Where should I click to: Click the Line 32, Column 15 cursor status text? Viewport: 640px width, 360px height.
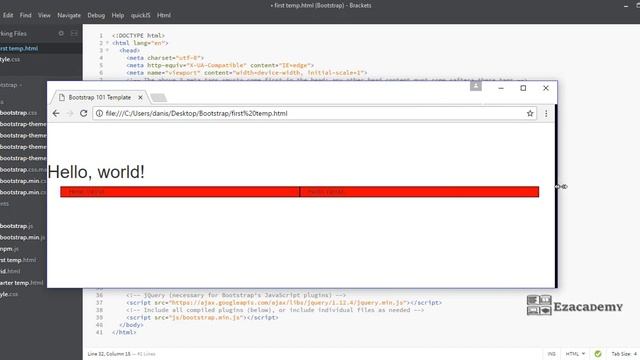(109, 354)
